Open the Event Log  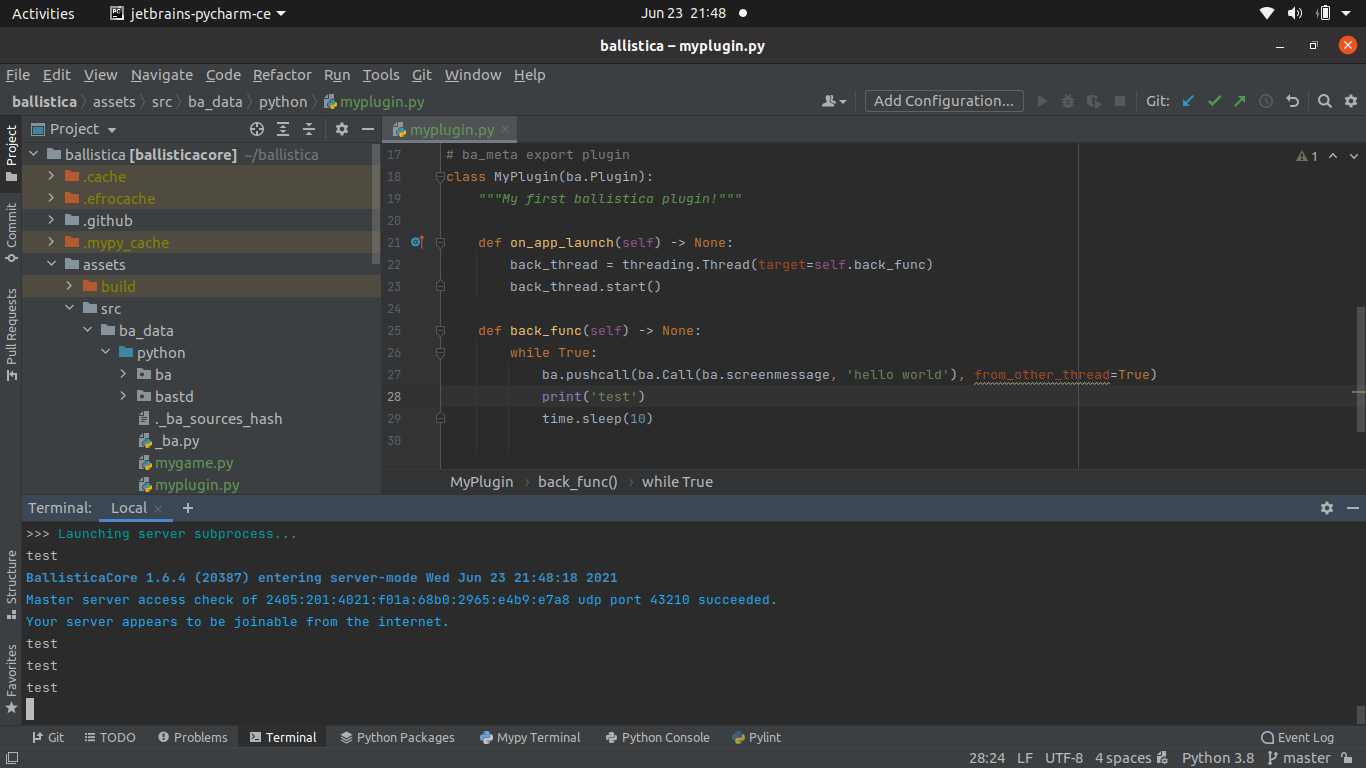click(x=1297, y=737)
